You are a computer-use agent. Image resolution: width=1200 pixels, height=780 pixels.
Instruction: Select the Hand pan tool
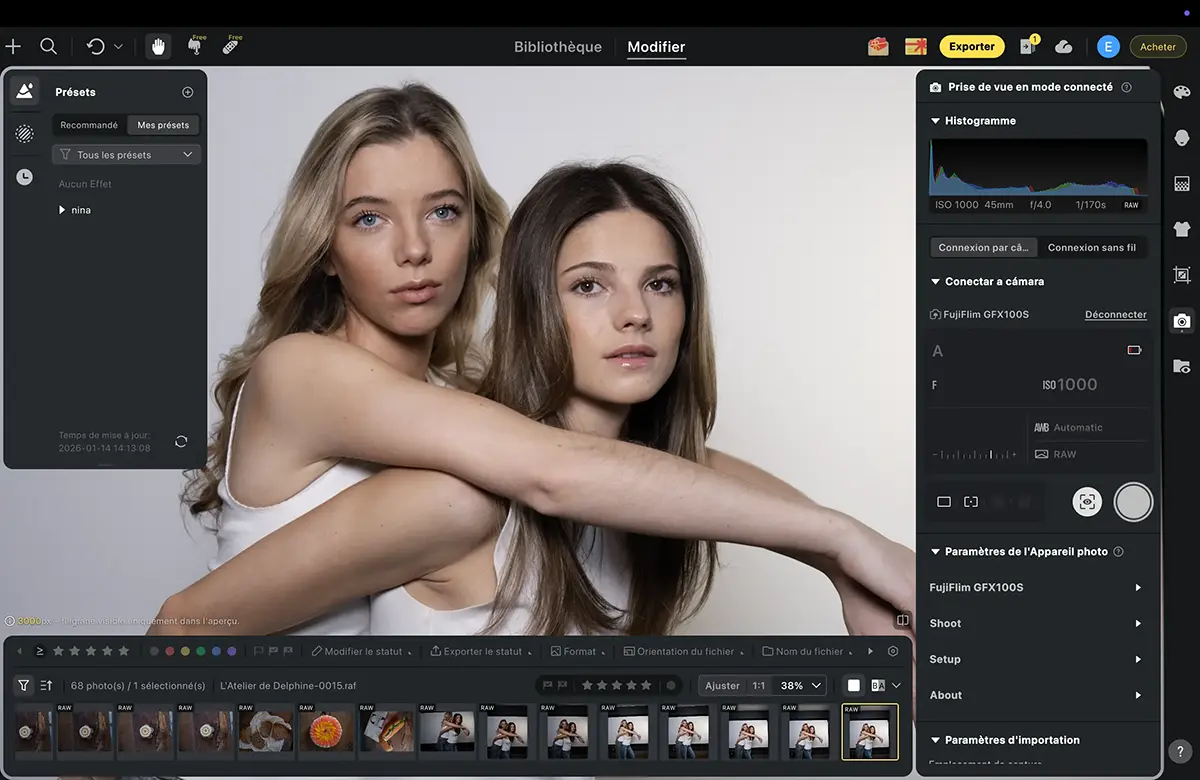[x=157, y=46]
